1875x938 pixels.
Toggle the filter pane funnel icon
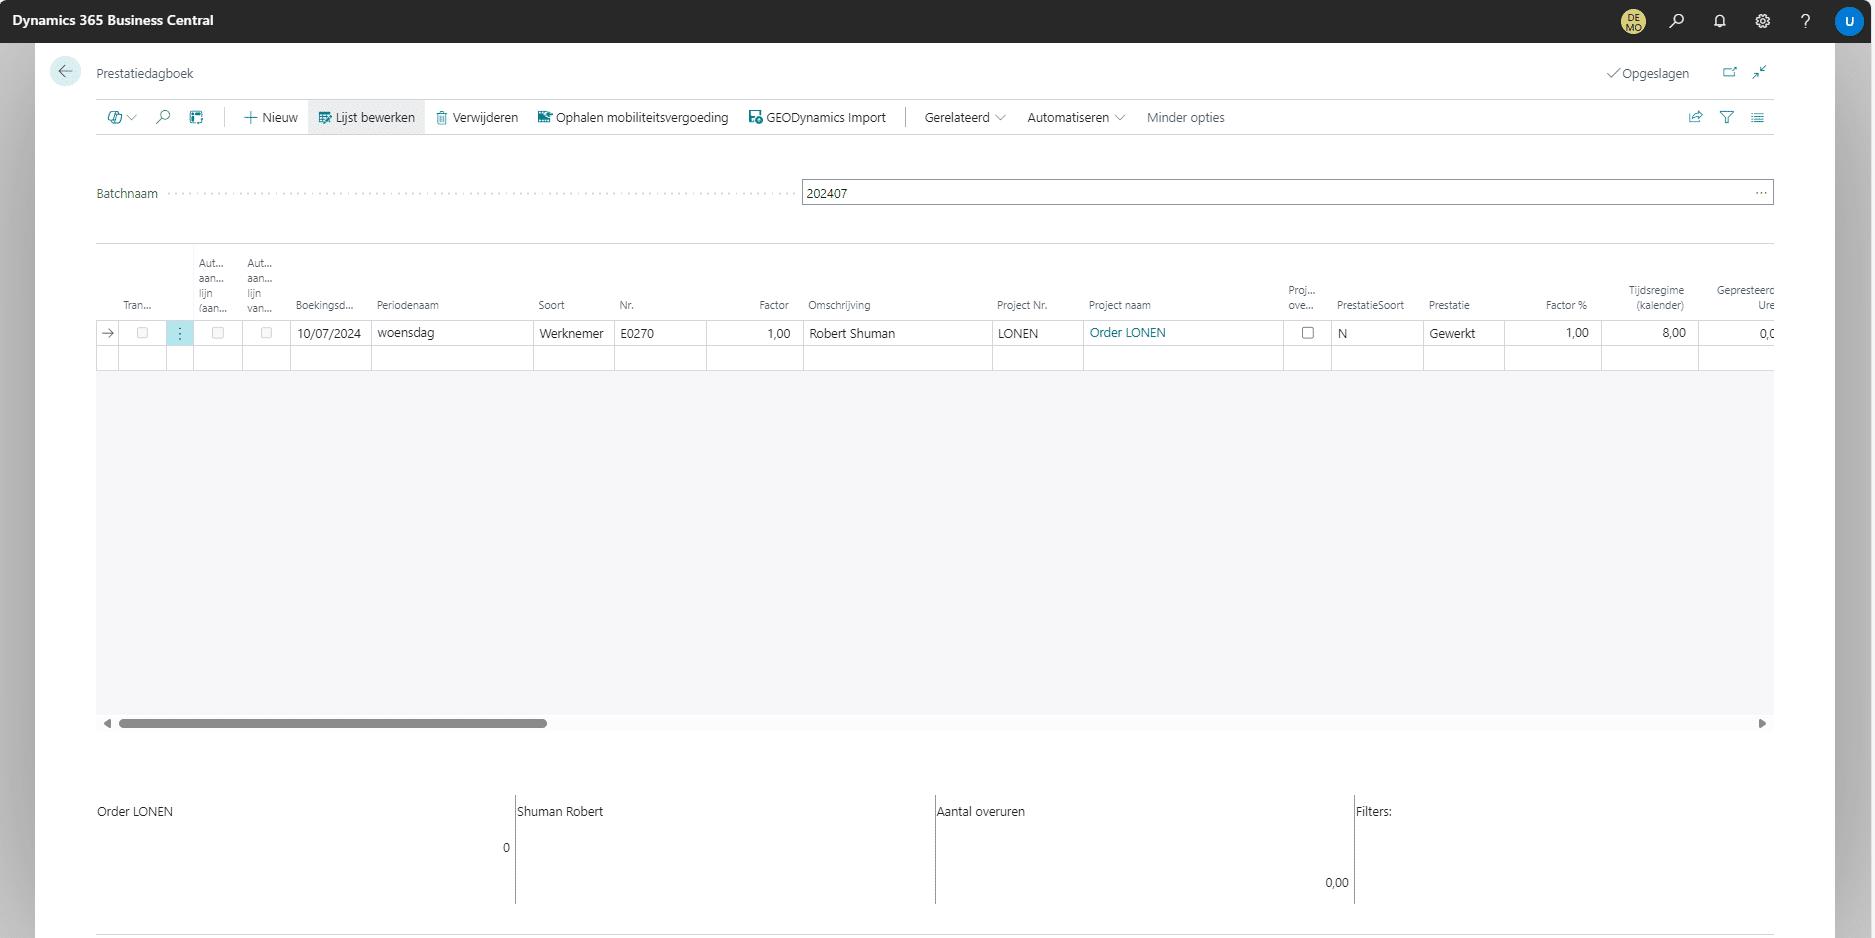pos(1727,117)
